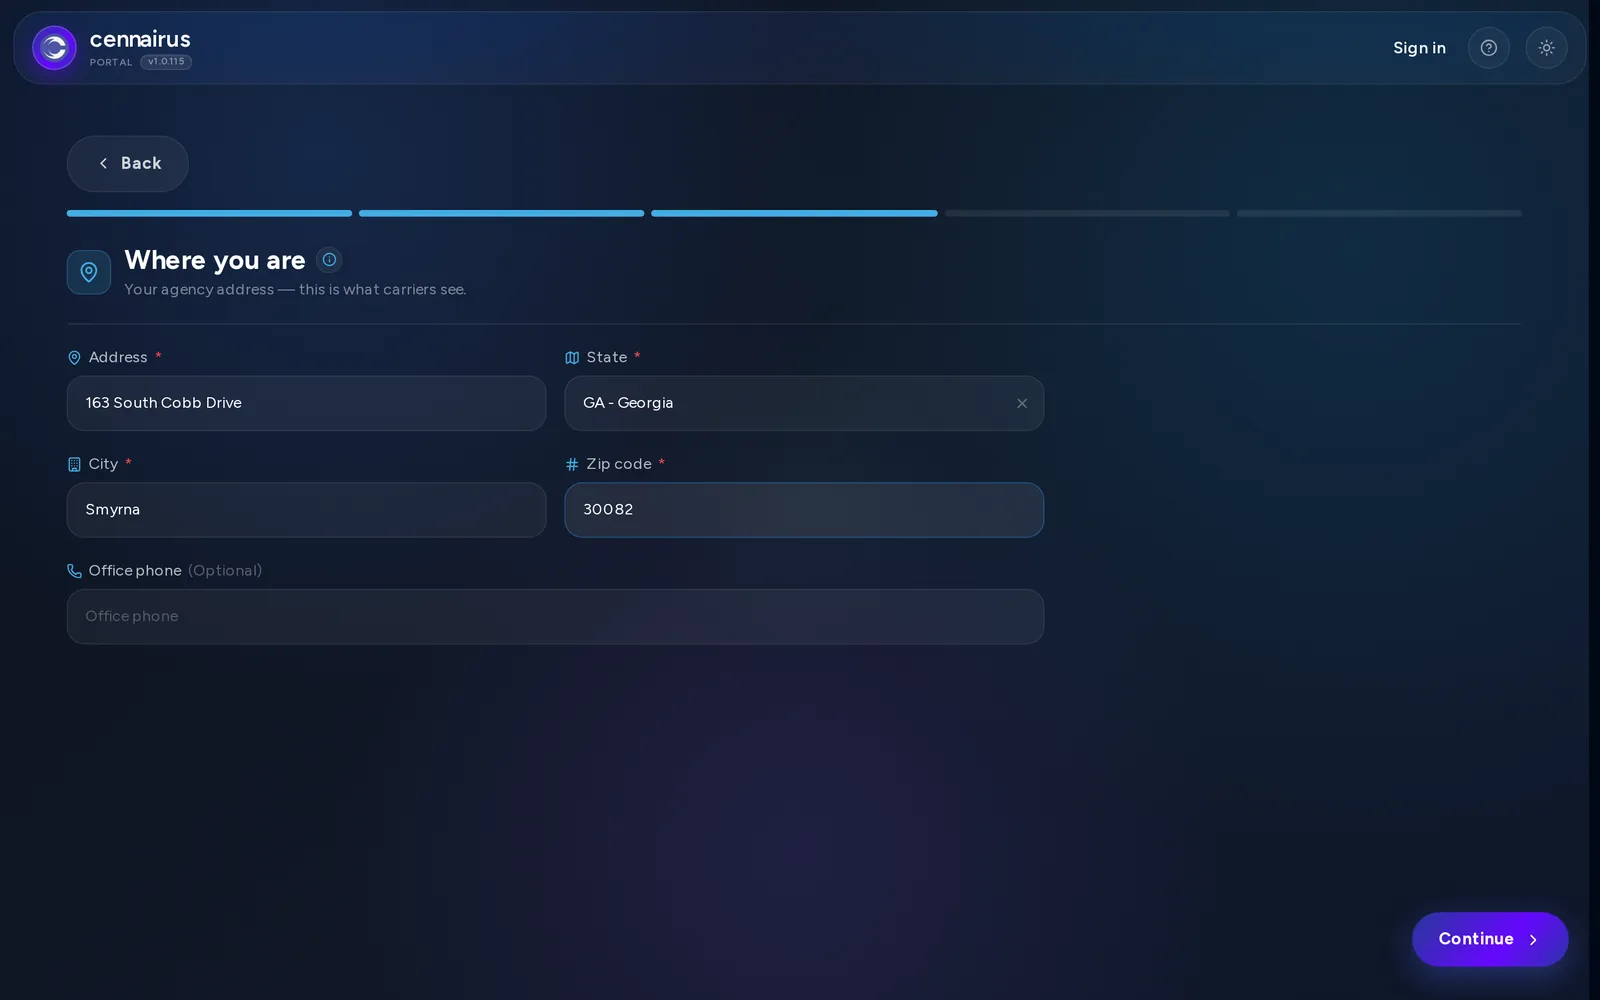Viewport: 1600px width, 1000px height.
Task: Click the Sign in link
Action: [1419, 48]
